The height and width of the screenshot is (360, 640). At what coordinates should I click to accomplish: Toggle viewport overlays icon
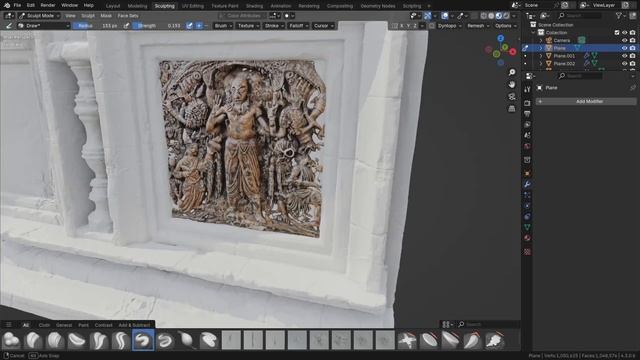[x=445, y=16]
